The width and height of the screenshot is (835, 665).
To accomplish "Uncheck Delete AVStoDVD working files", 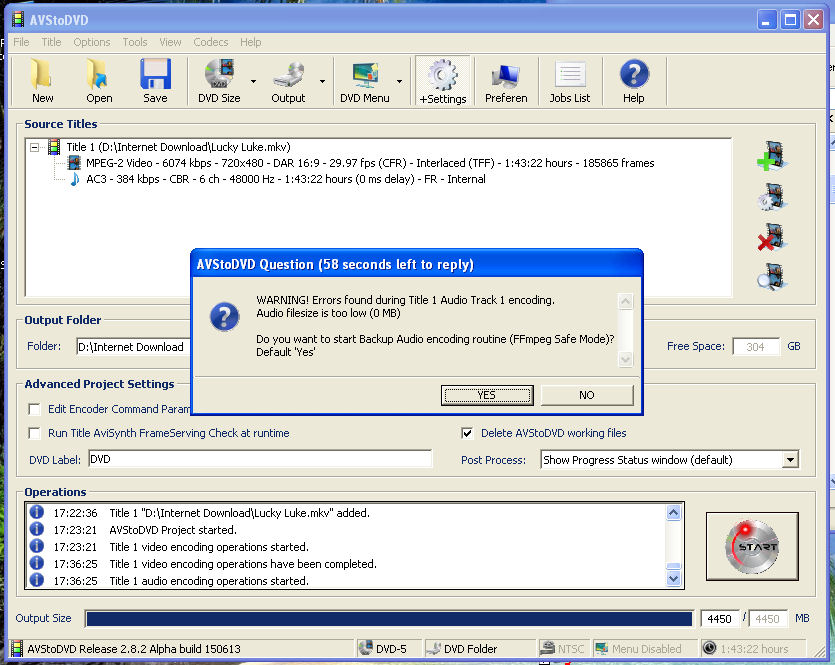I will [467, 433].
